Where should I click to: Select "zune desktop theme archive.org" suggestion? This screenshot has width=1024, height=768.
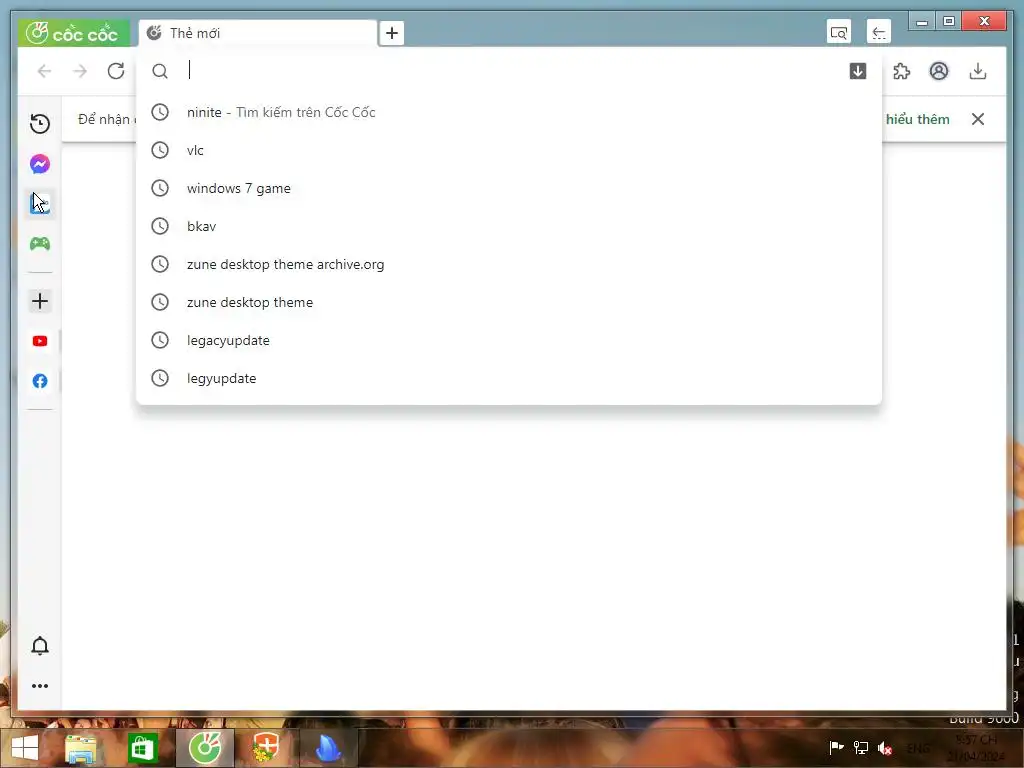pos(509,264)
